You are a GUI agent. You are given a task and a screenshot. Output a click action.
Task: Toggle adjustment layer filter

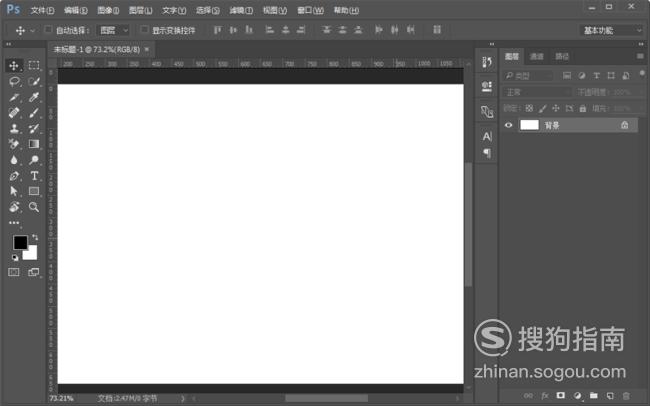pyautogui.click(x=582, y=75)
